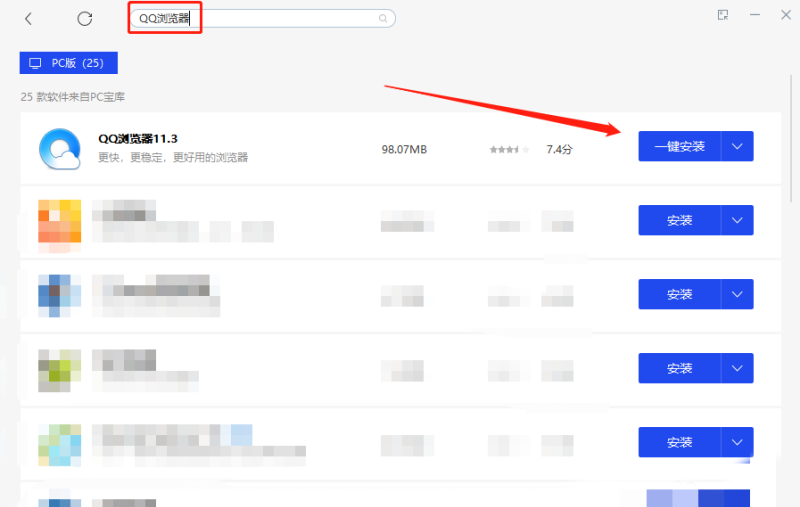Viewport: 800px width, 507px height.
Task: Click the 7.4分 star rating
Action: click(510, 149)
